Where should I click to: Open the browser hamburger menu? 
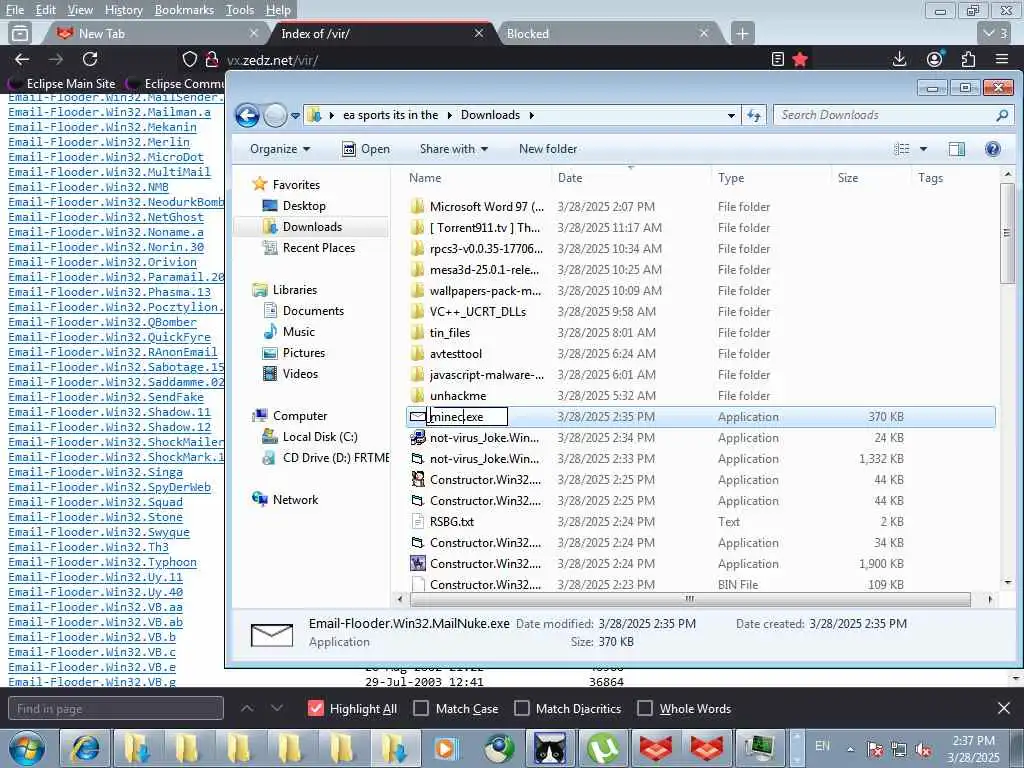pos(1002,59)
